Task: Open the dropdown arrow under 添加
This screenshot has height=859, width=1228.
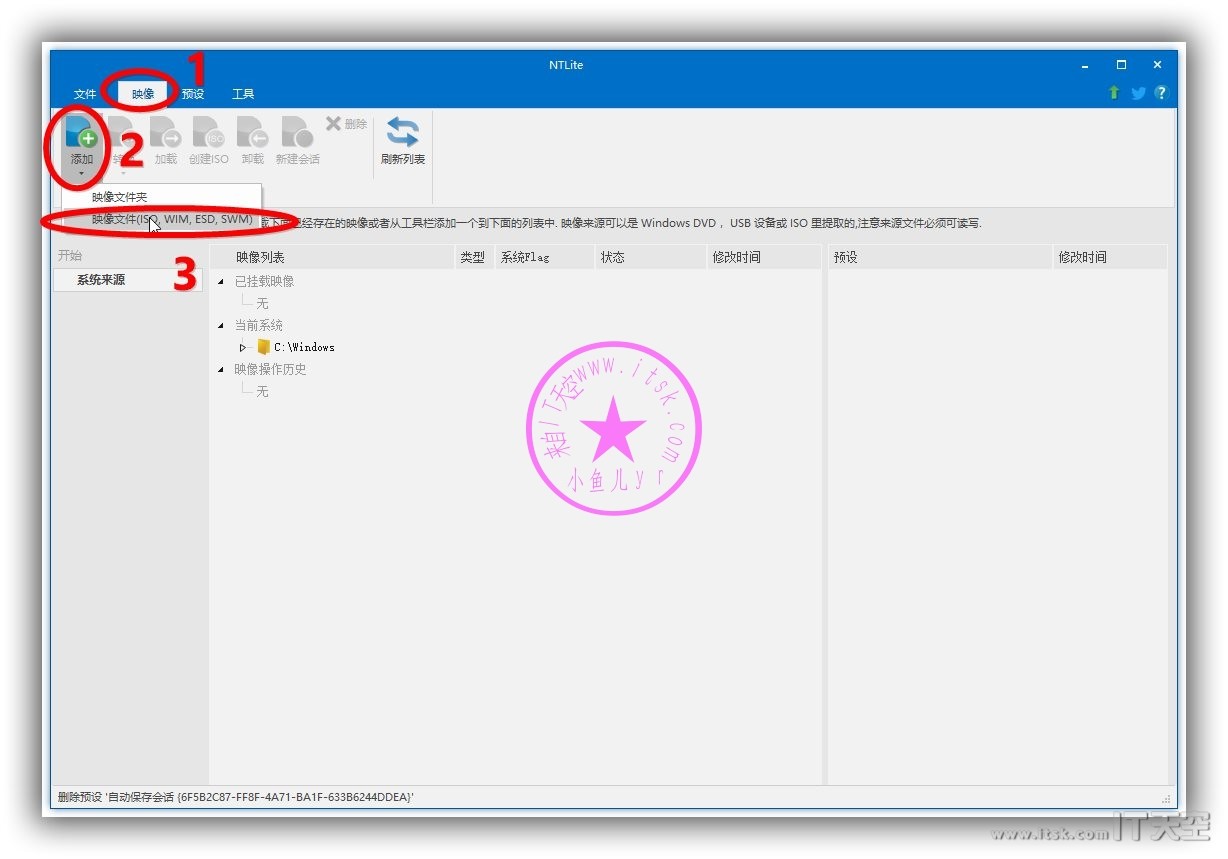Action: click(x=81, y=174)
